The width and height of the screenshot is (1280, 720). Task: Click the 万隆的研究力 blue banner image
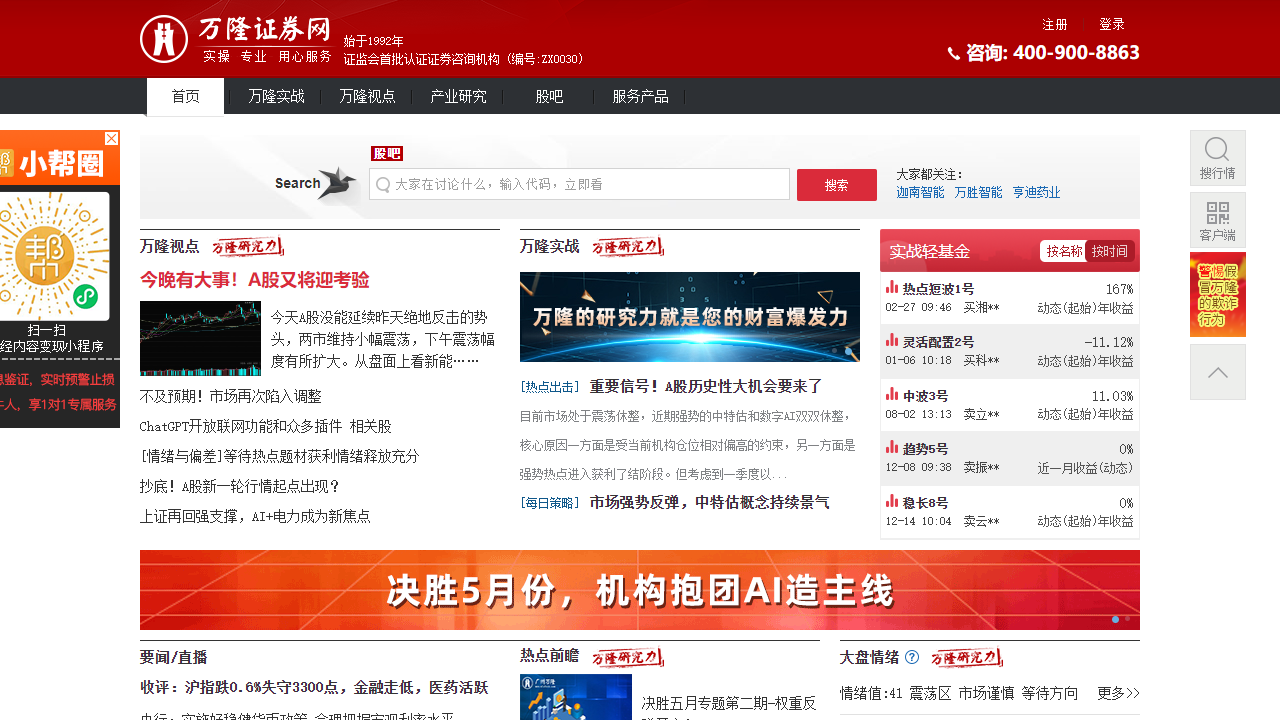click(x=690, y=317)
